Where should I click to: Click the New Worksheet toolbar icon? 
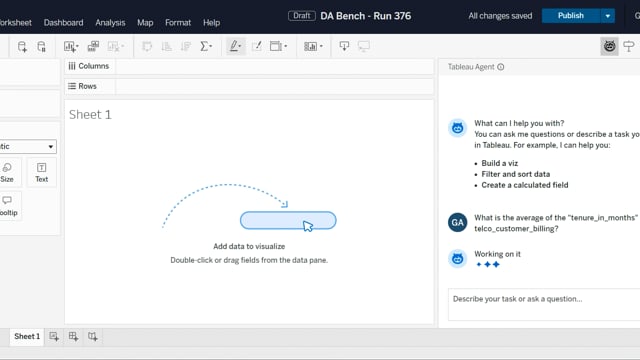pyautogui.click(x=69, y=46)
